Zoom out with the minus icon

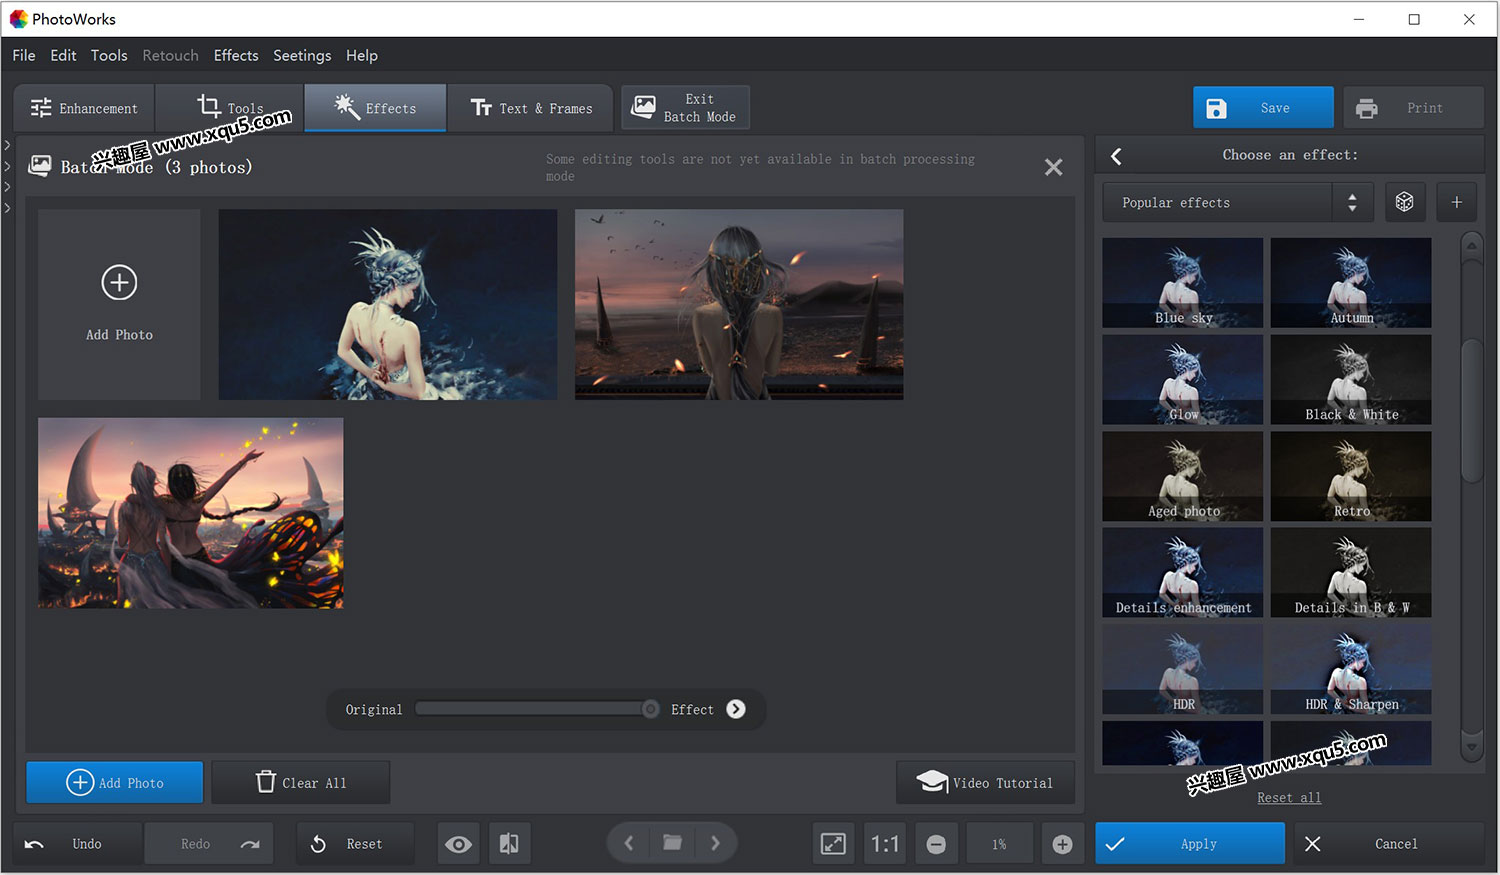936,844
